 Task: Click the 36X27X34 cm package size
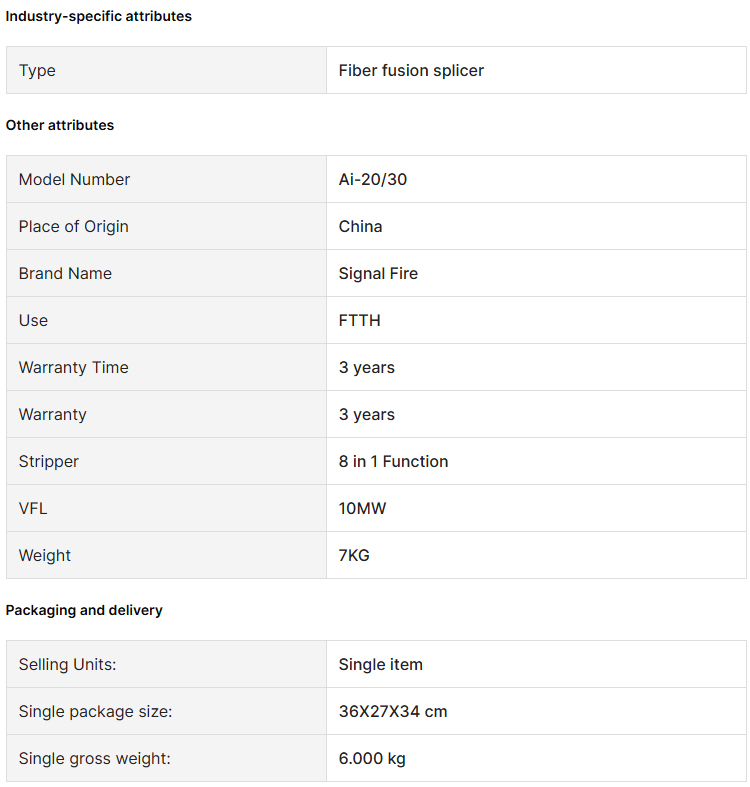coord(393,711)
